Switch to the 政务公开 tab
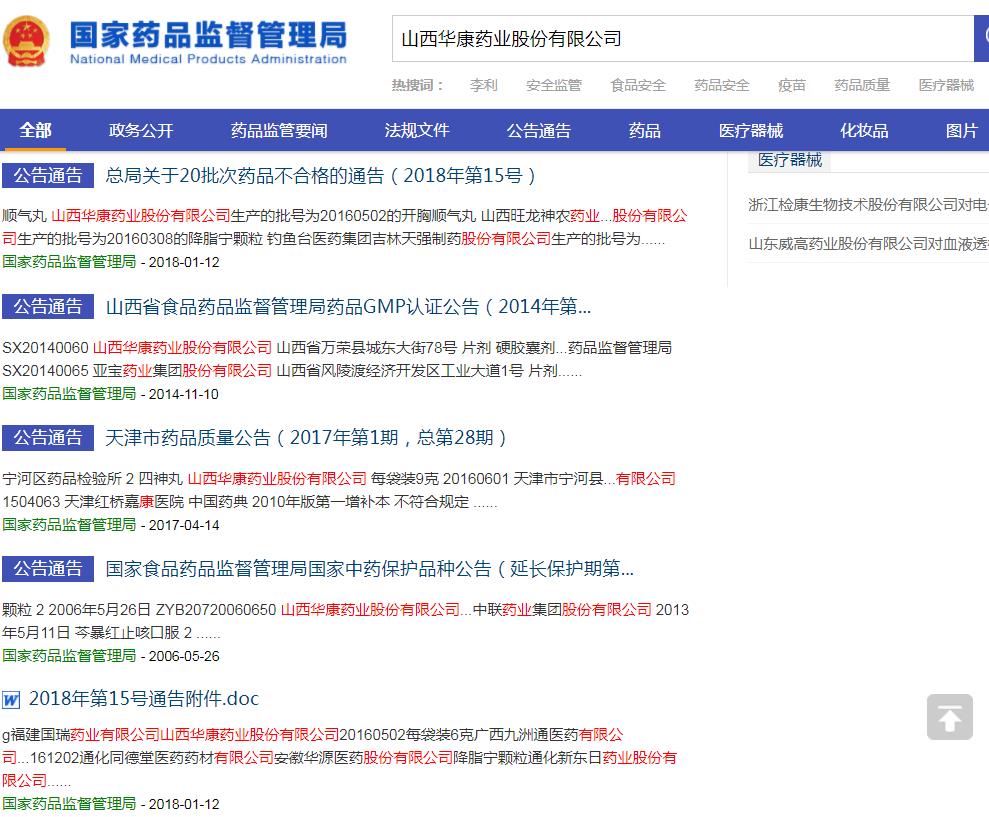This screenshot has height=817, width=989. click(141, 131)
